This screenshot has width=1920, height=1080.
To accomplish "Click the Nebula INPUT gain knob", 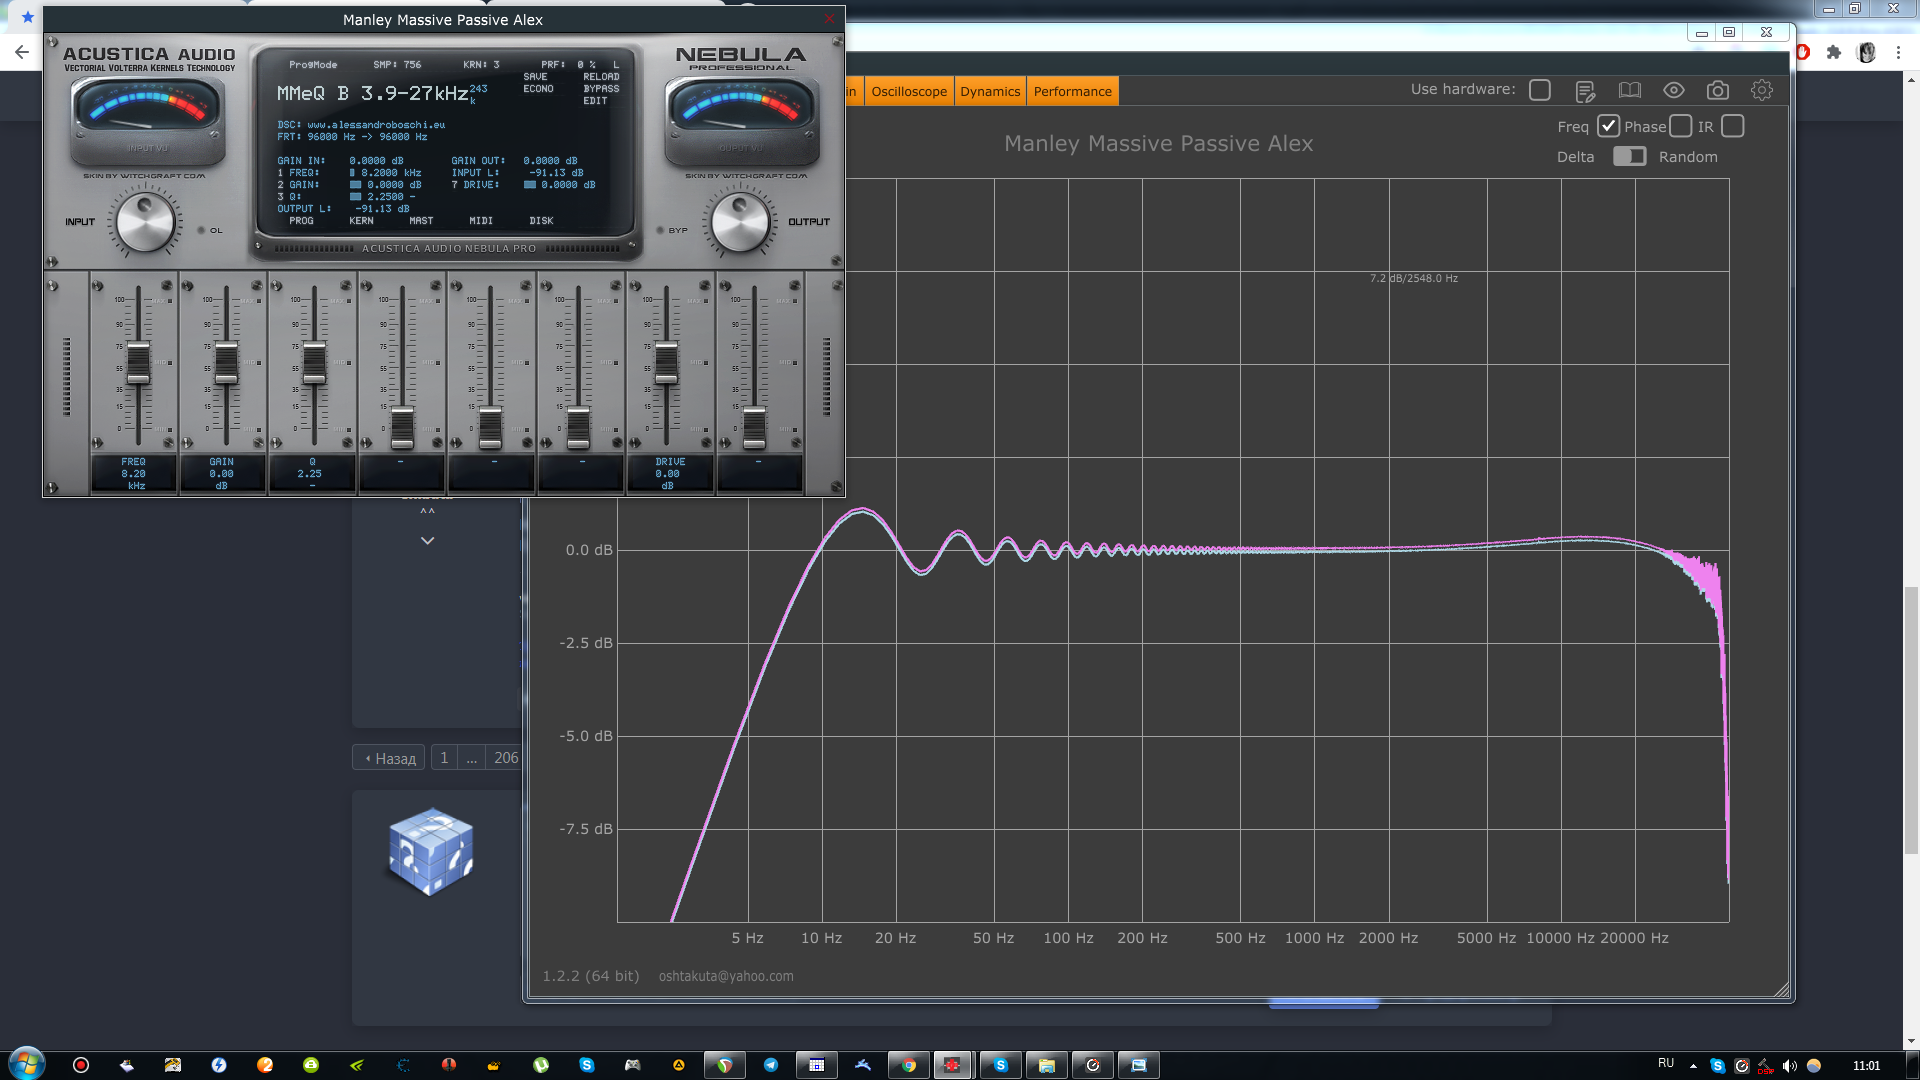I will coord(146,223).
